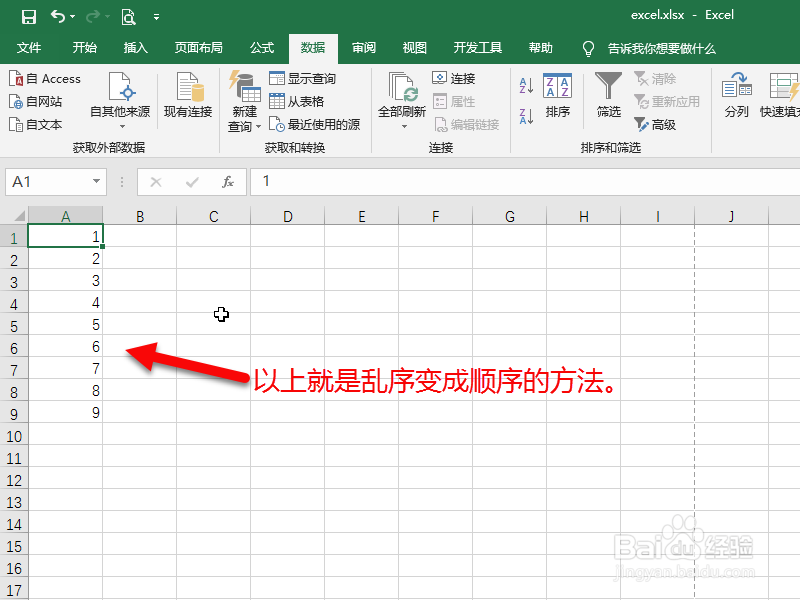The image size is (800, 600).
Task: Click the Sort Z to A descending icon
Action: point(526,116)
